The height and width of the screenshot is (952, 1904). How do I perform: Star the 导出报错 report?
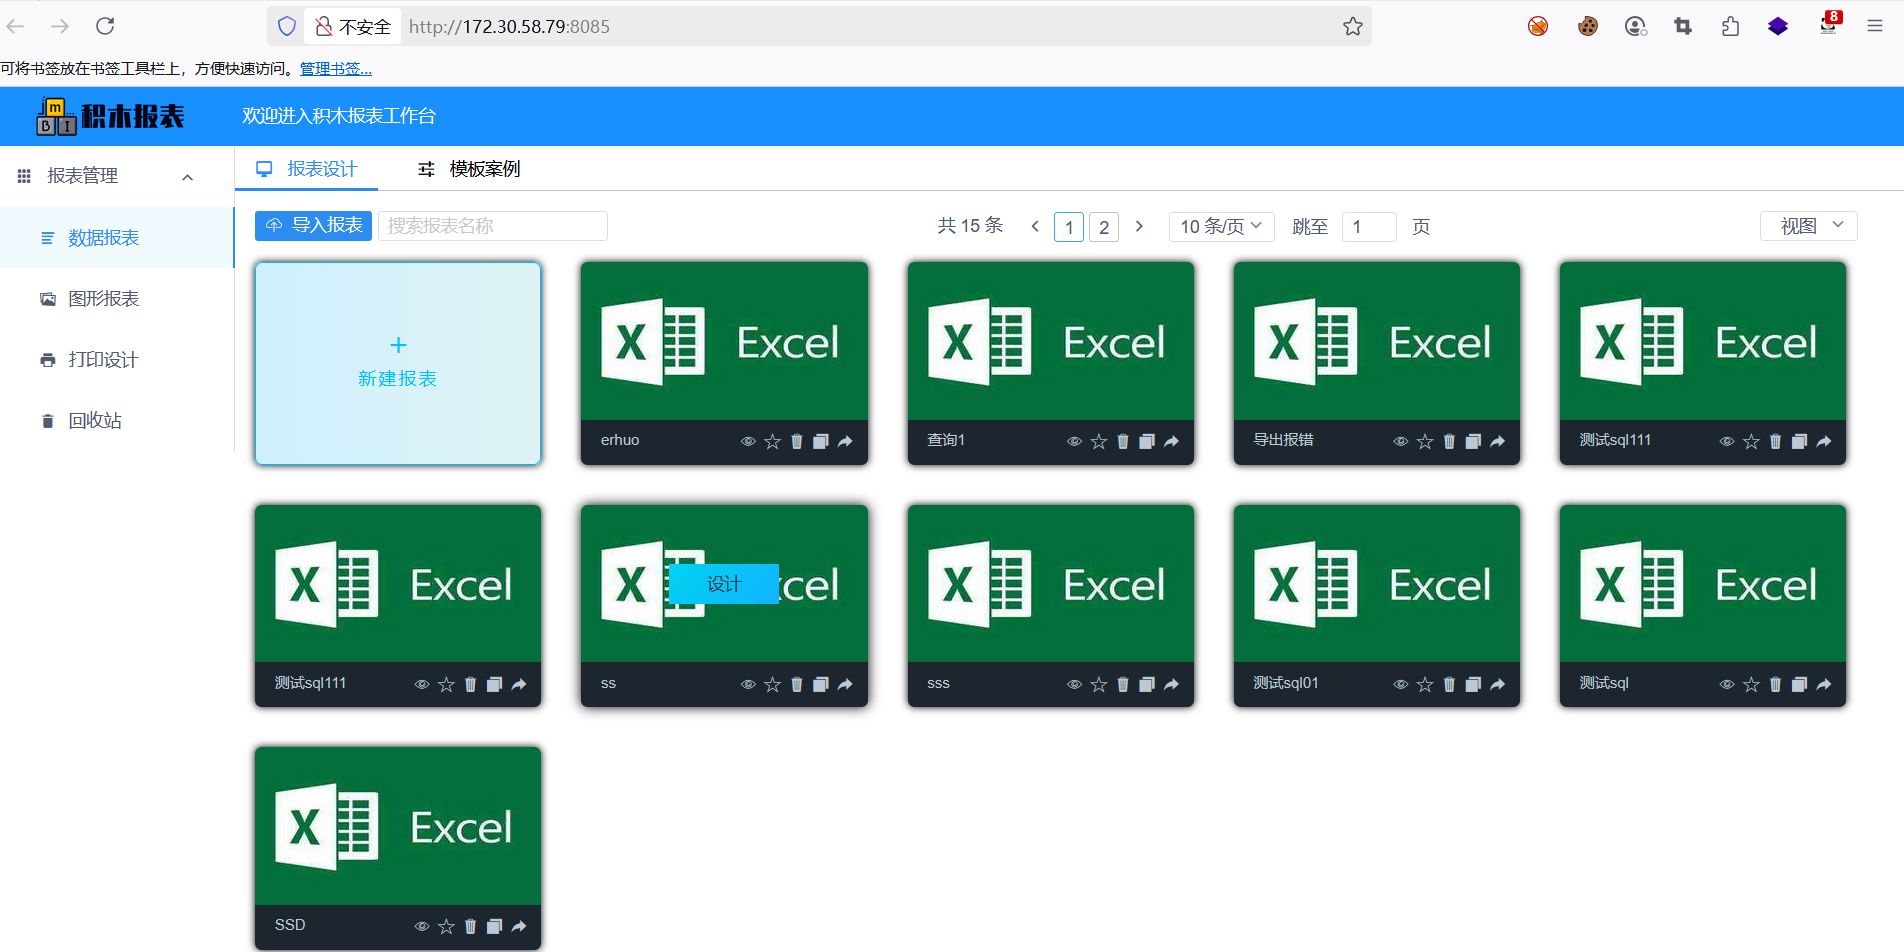point(1425,442)
